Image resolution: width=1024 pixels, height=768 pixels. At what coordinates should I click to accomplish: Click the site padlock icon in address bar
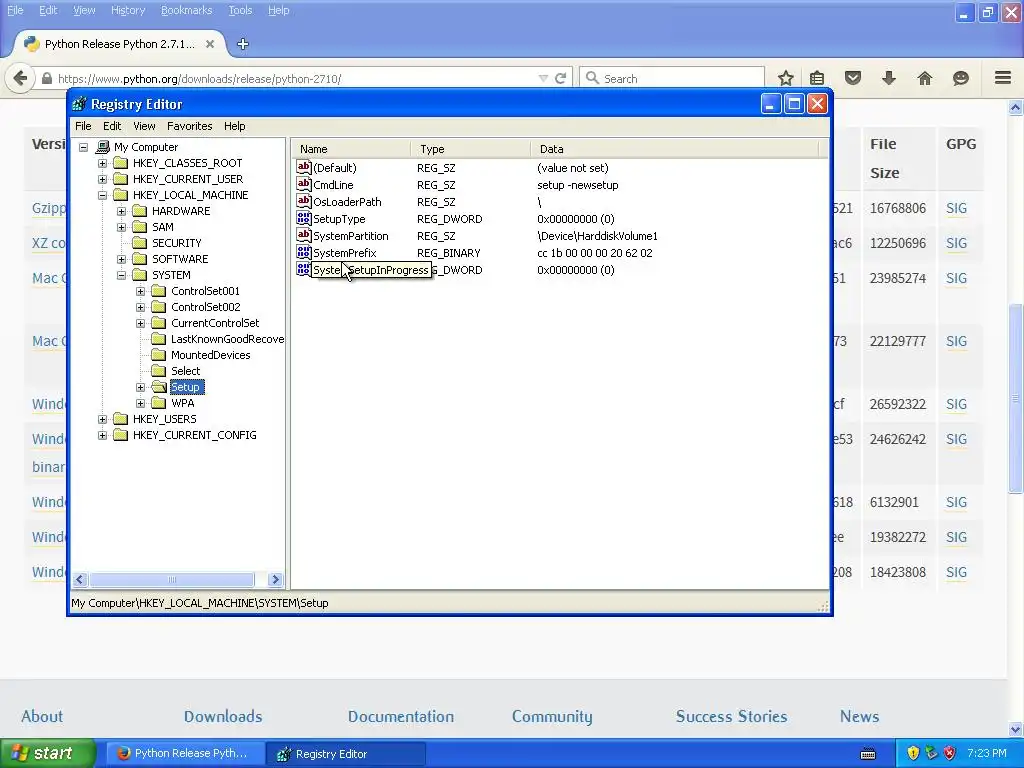pos(46,78)
